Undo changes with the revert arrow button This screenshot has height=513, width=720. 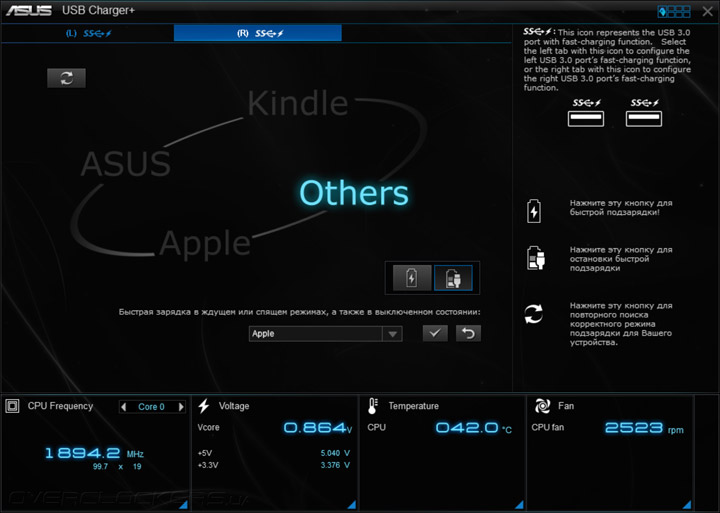[x=468, y=333]
